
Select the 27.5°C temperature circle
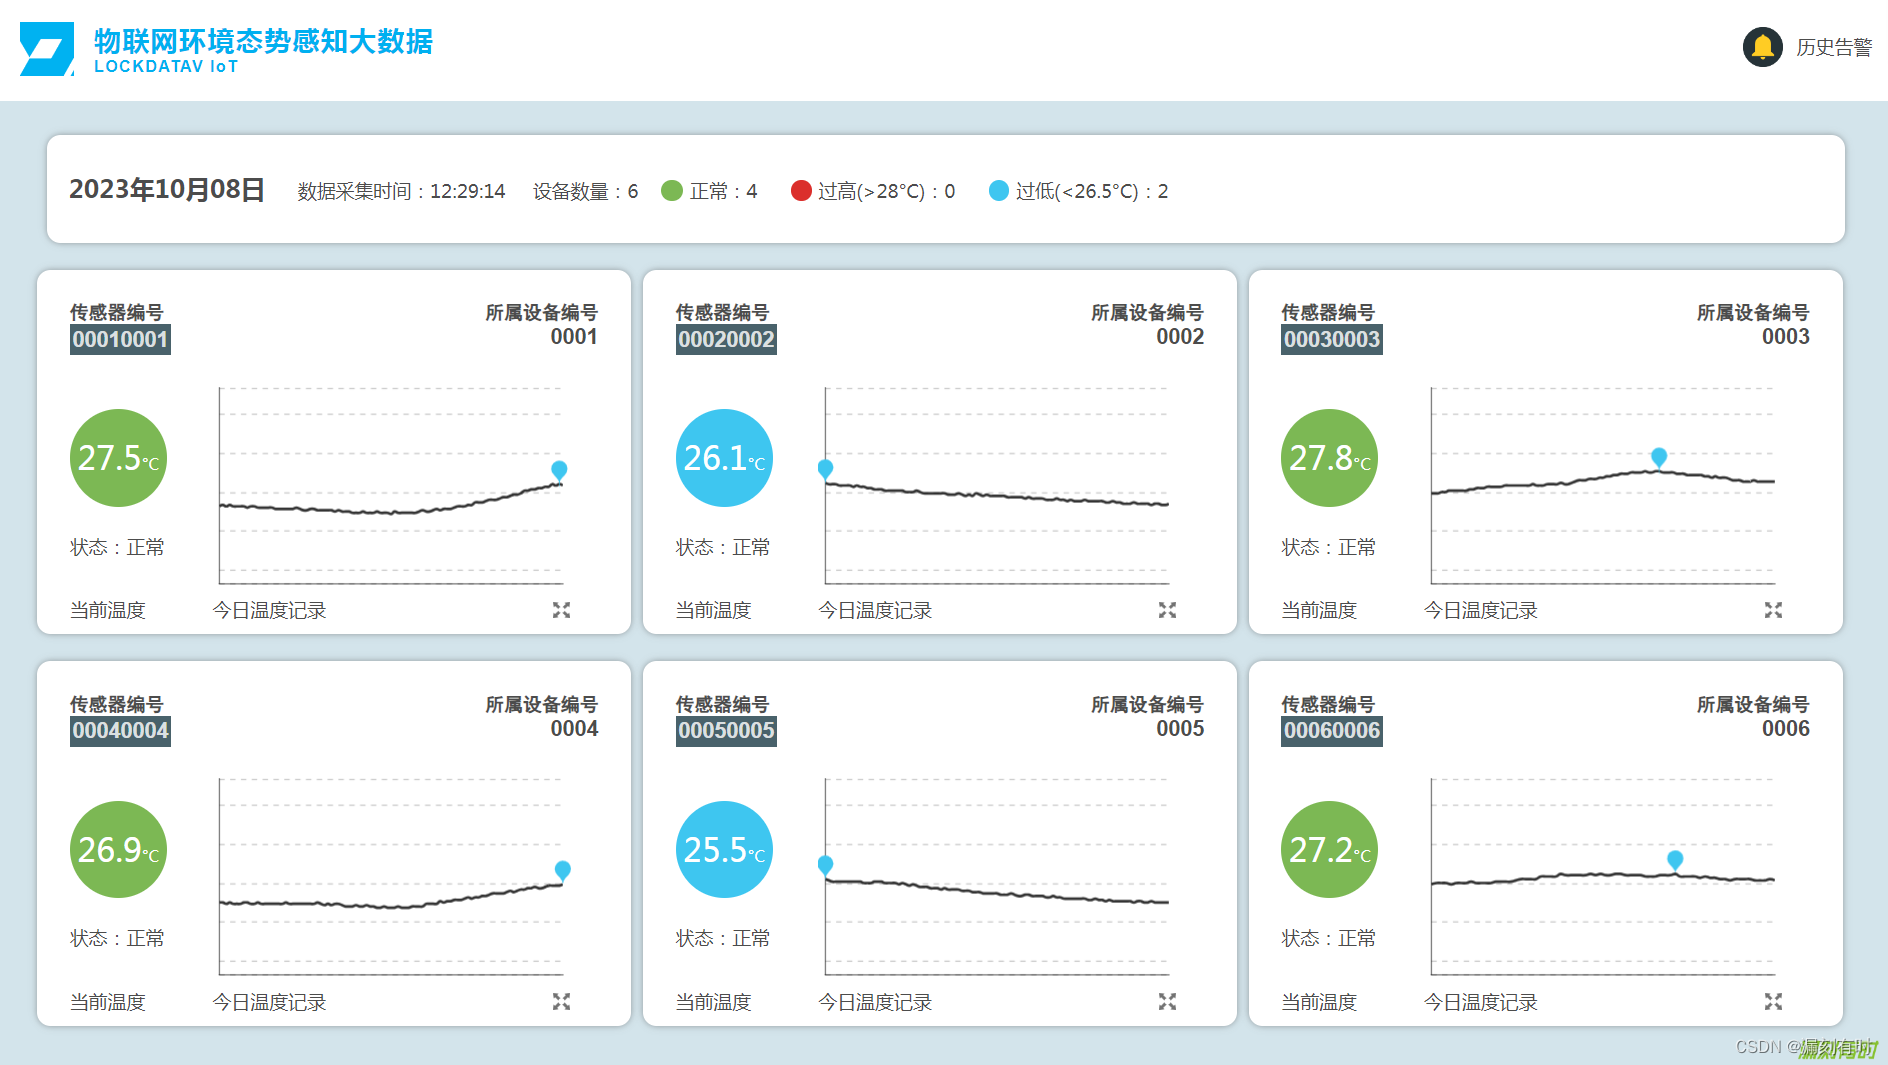(x=119, y=458)
